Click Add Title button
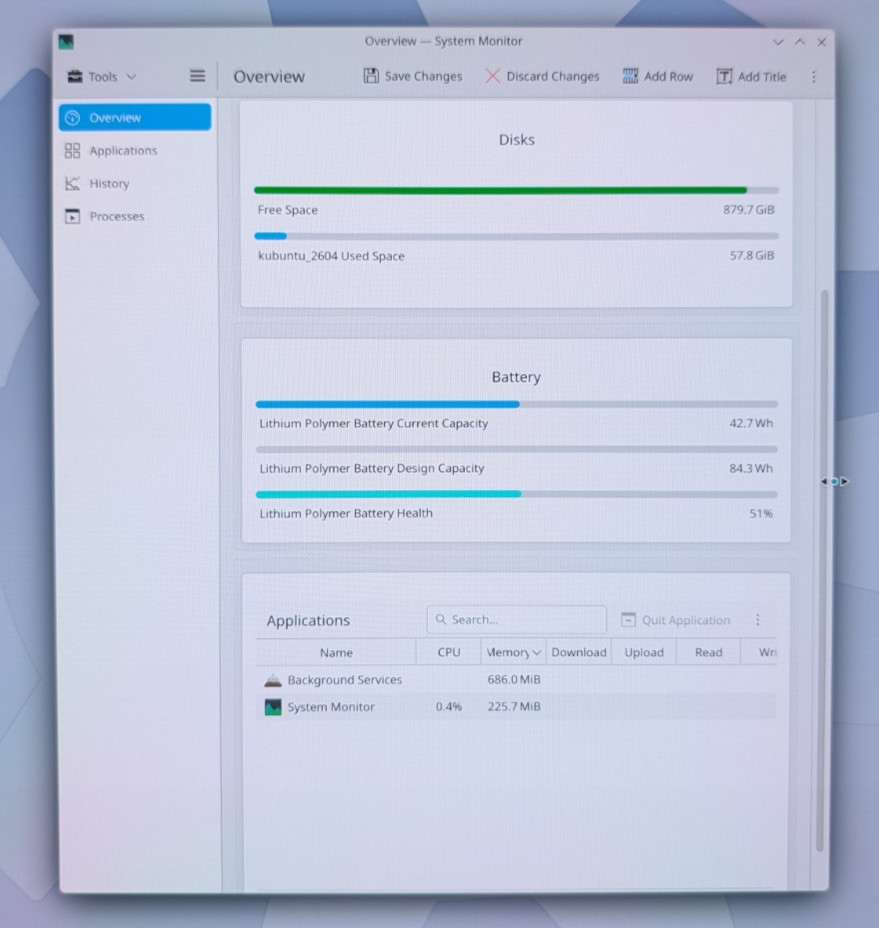879x928 pixels. click(751, 76)
